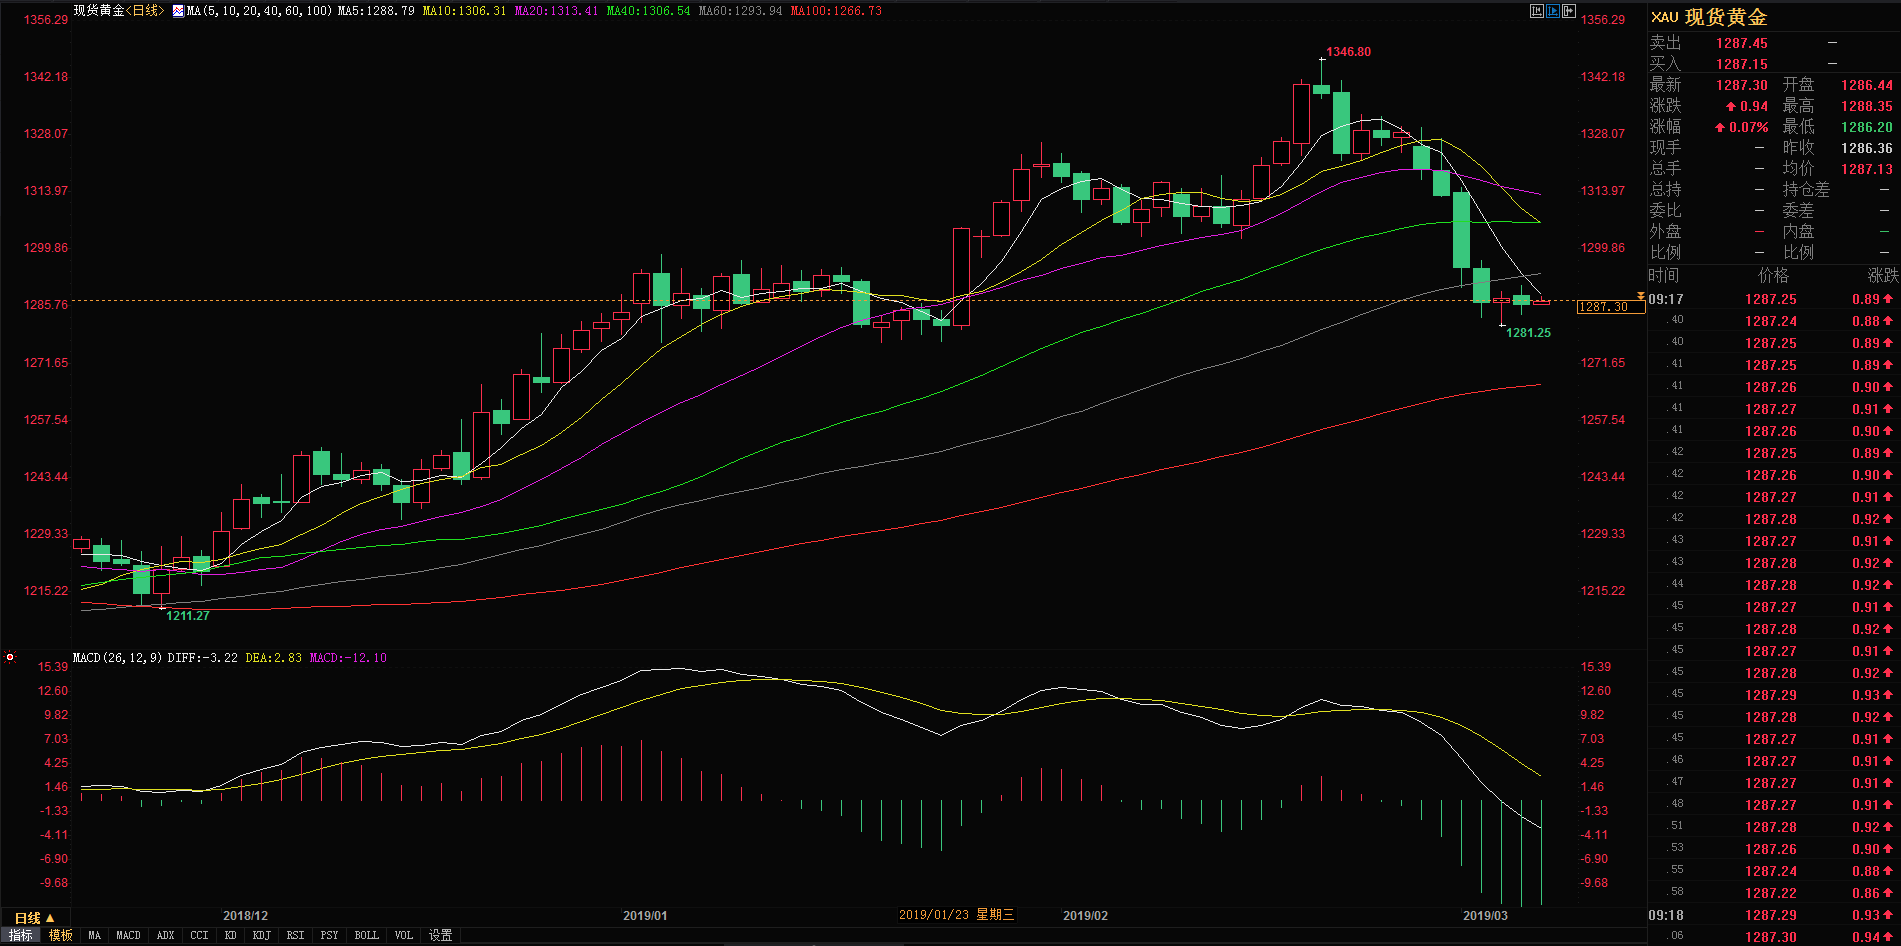
Task: Select the RSI indicator tab
Action: click(x=296, y=936)
